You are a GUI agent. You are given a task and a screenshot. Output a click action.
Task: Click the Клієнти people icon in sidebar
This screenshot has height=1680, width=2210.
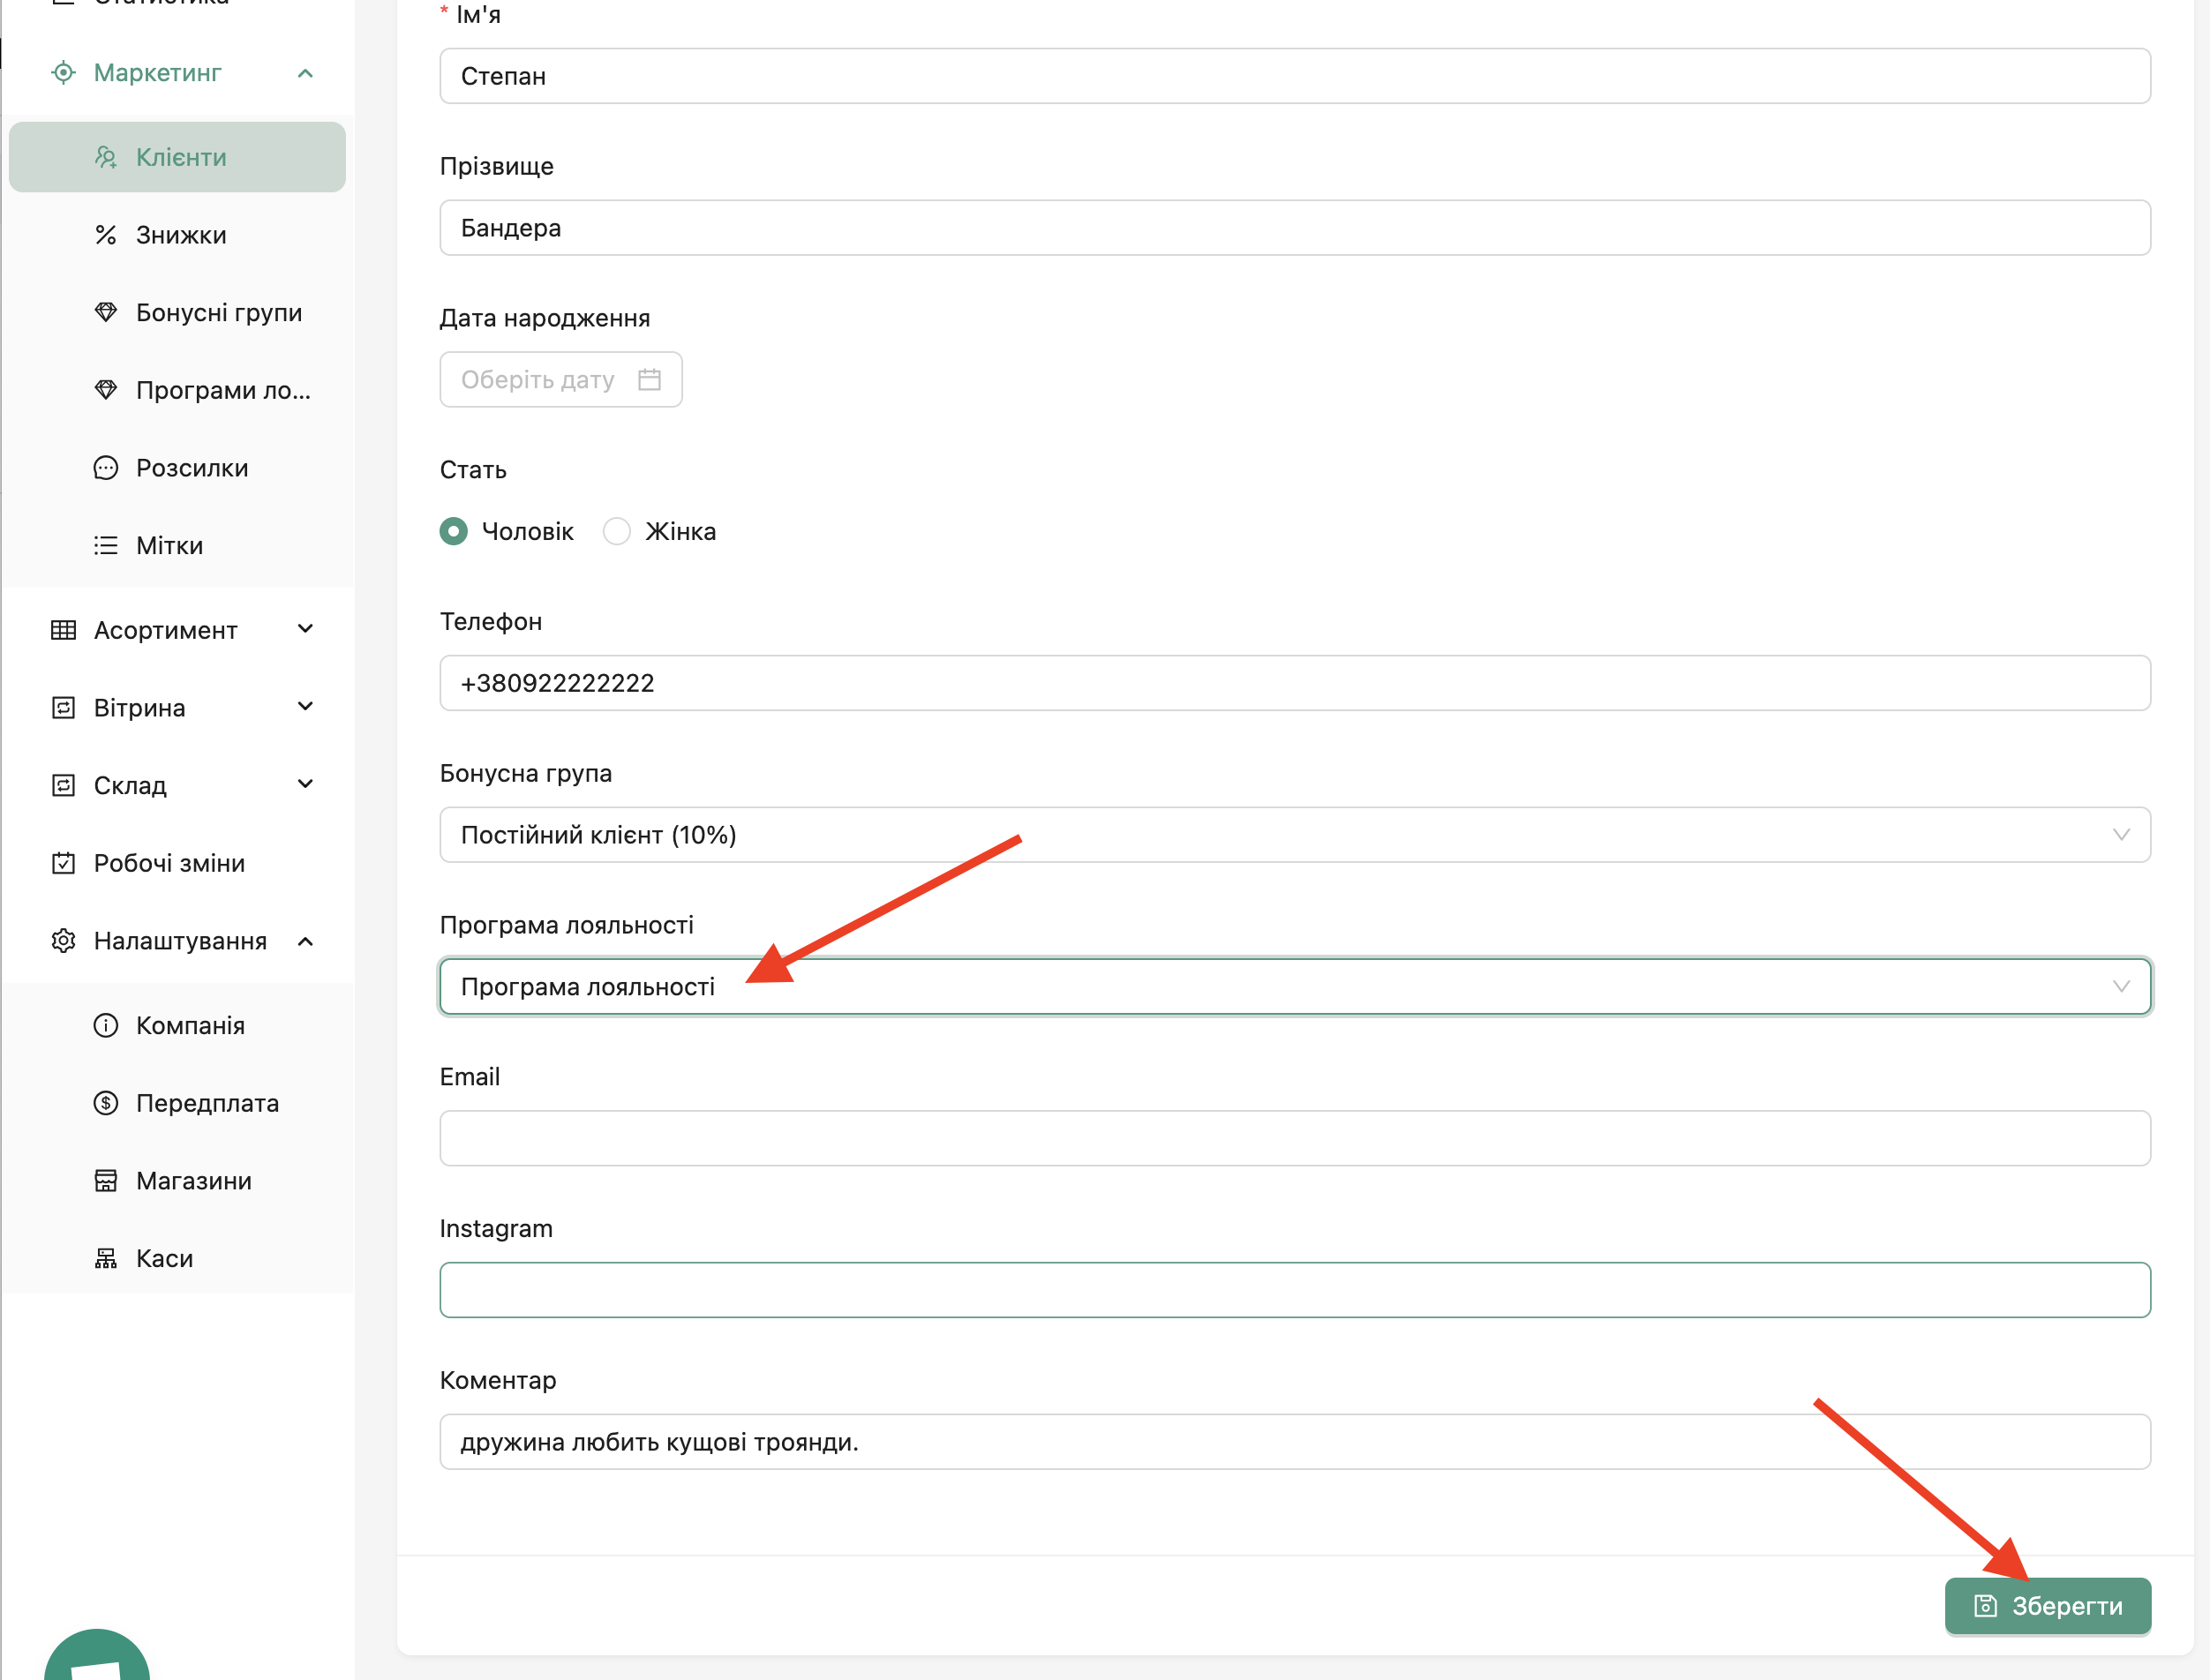tap(106, 157)
